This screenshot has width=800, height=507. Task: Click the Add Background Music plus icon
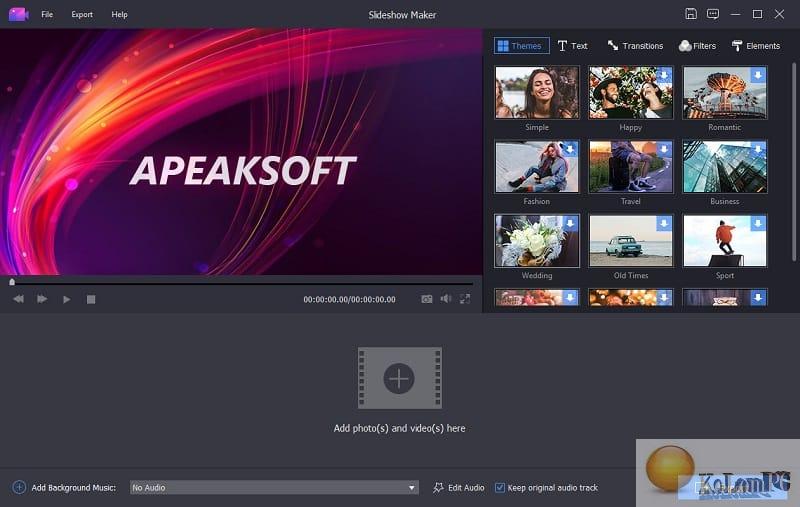click(x=19, y=487)
